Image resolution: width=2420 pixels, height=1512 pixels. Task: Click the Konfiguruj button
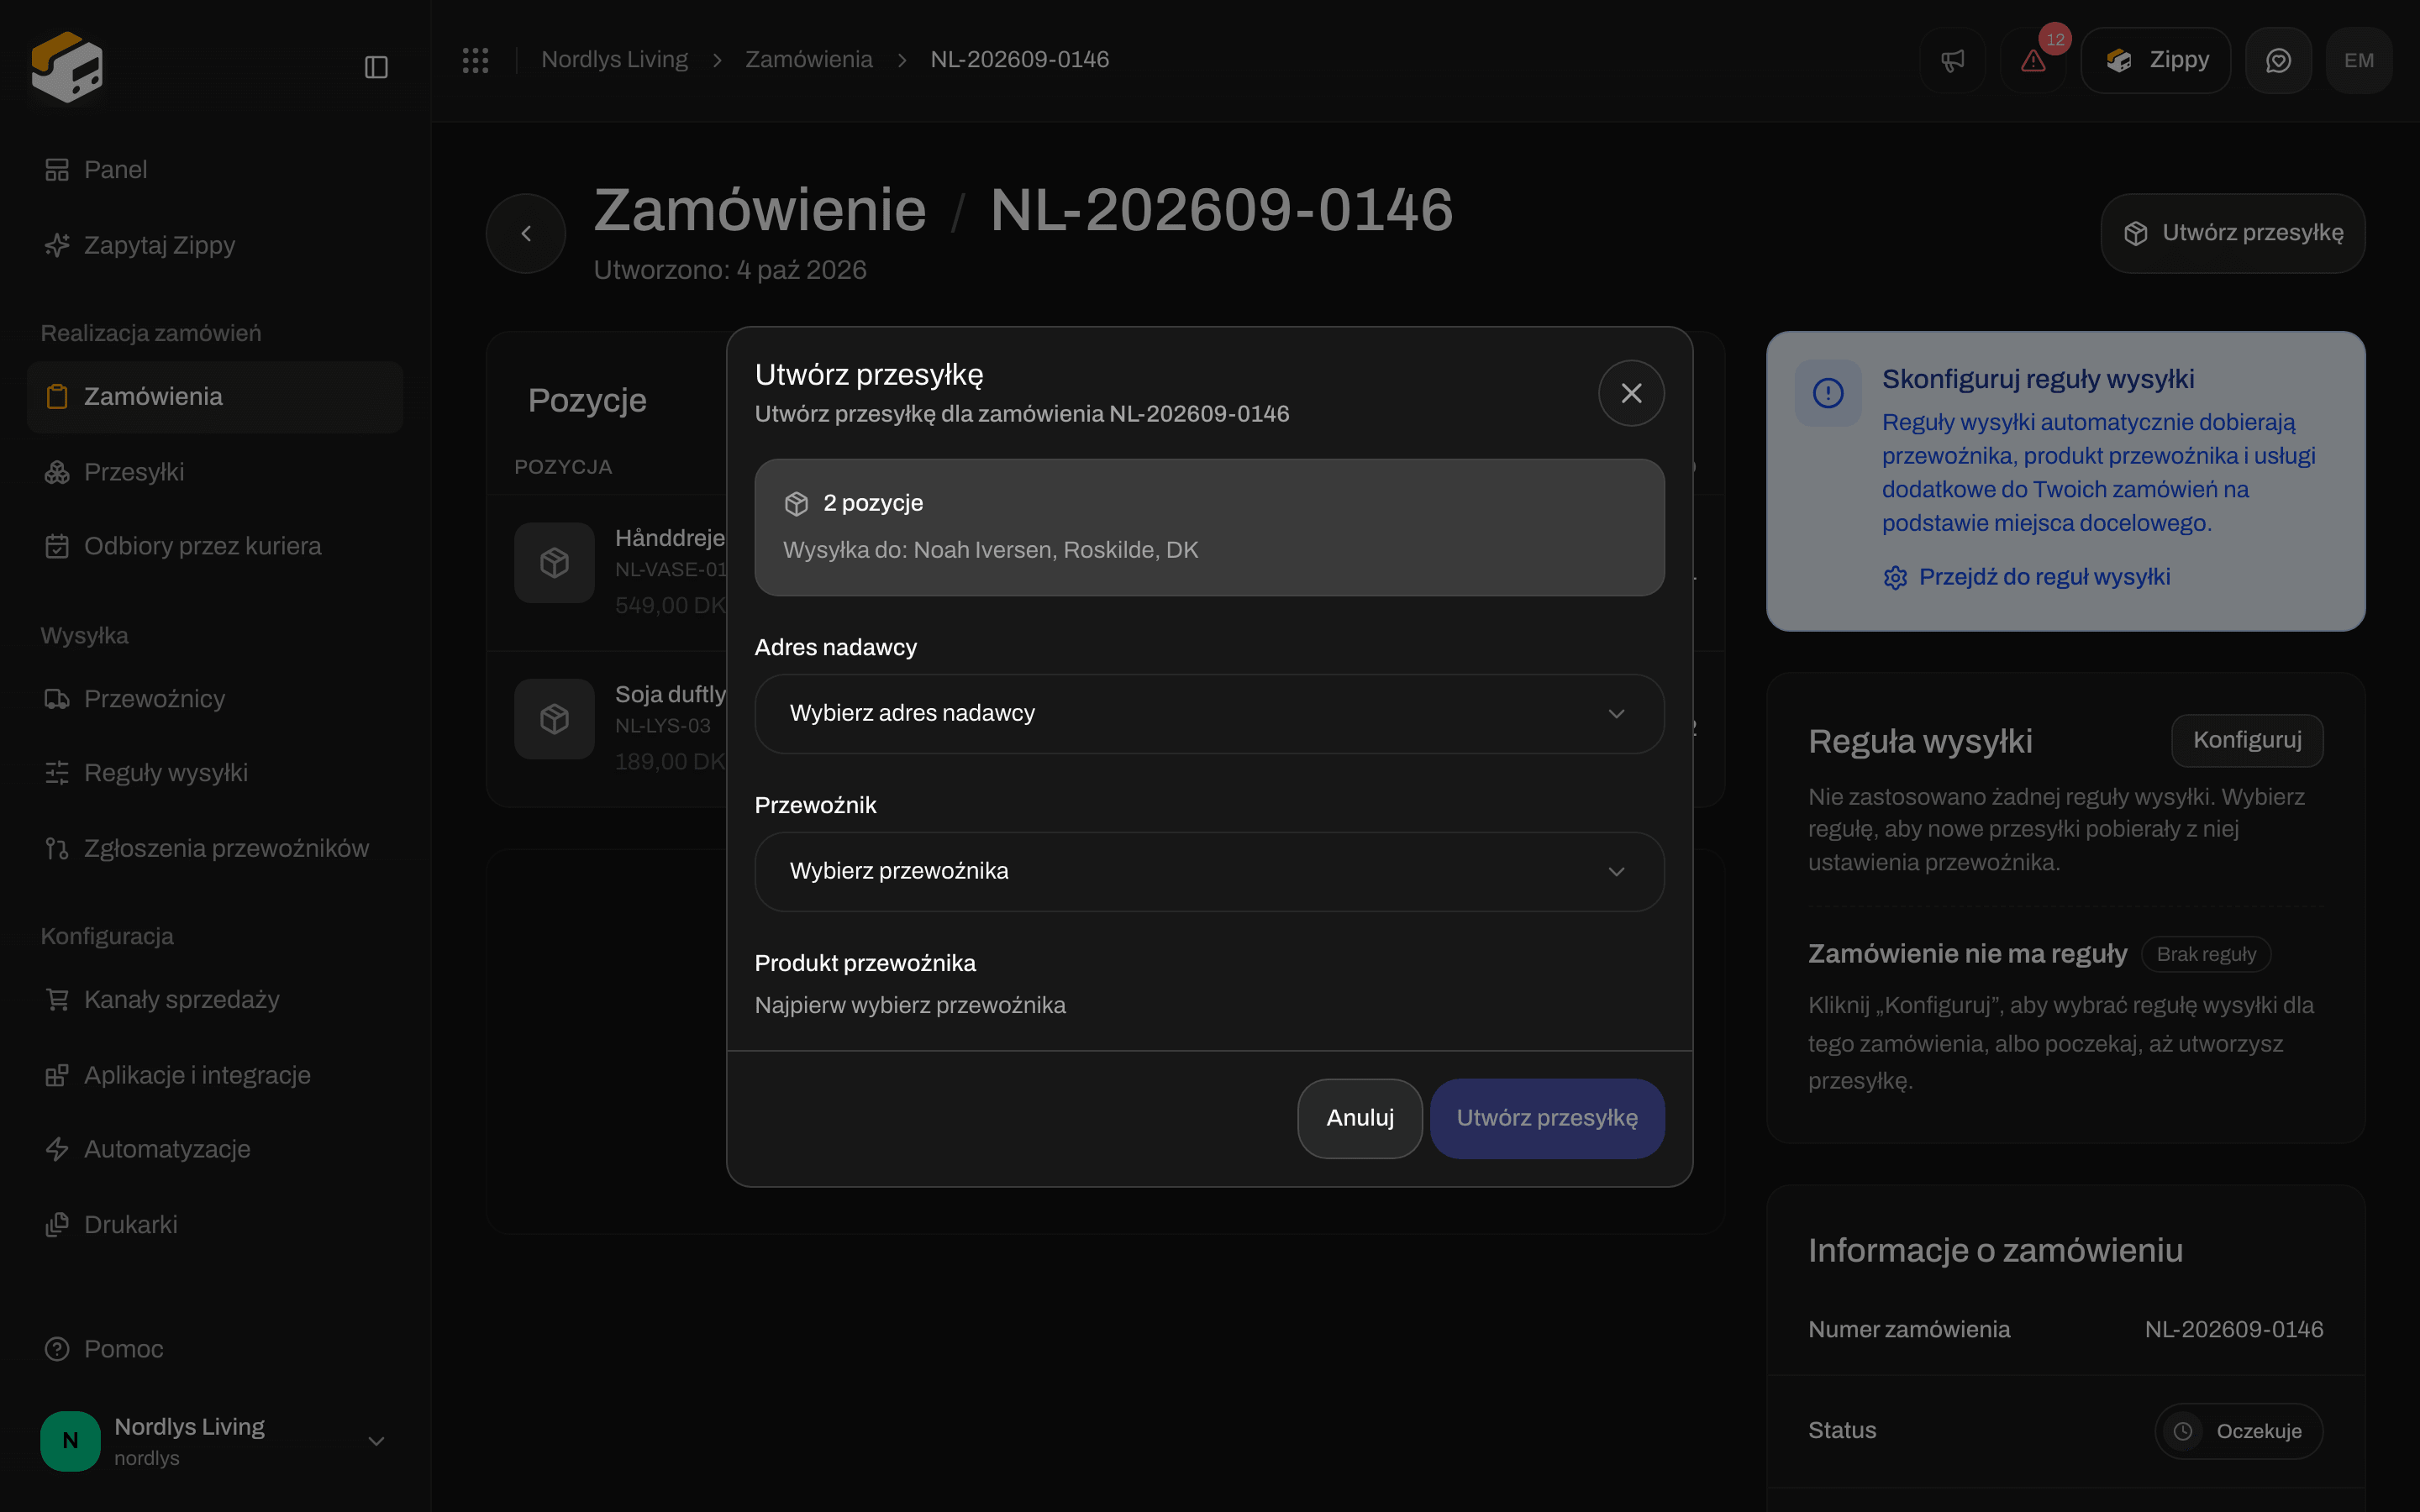tap(2247, 740)
